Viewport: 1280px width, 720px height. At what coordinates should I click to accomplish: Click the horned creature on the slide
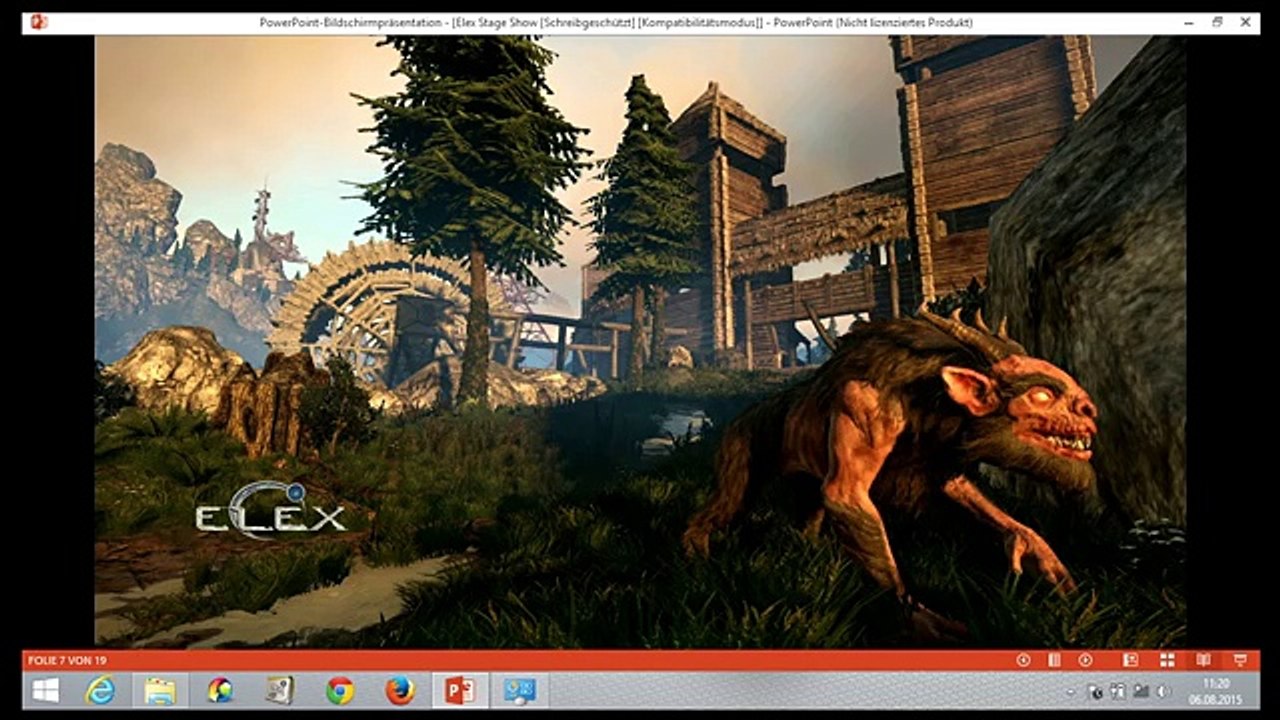(890, 470)
